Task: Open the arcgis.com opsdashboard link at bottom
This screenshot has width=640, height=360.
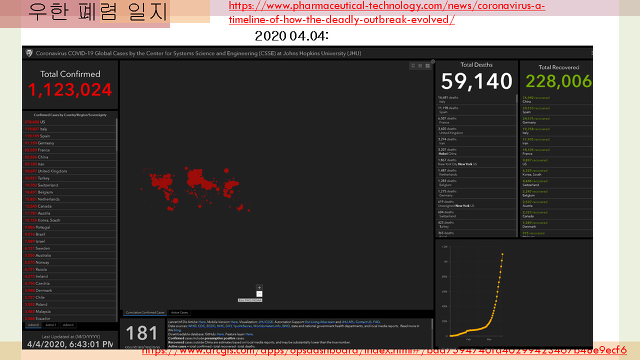Action: click(384, 350)
